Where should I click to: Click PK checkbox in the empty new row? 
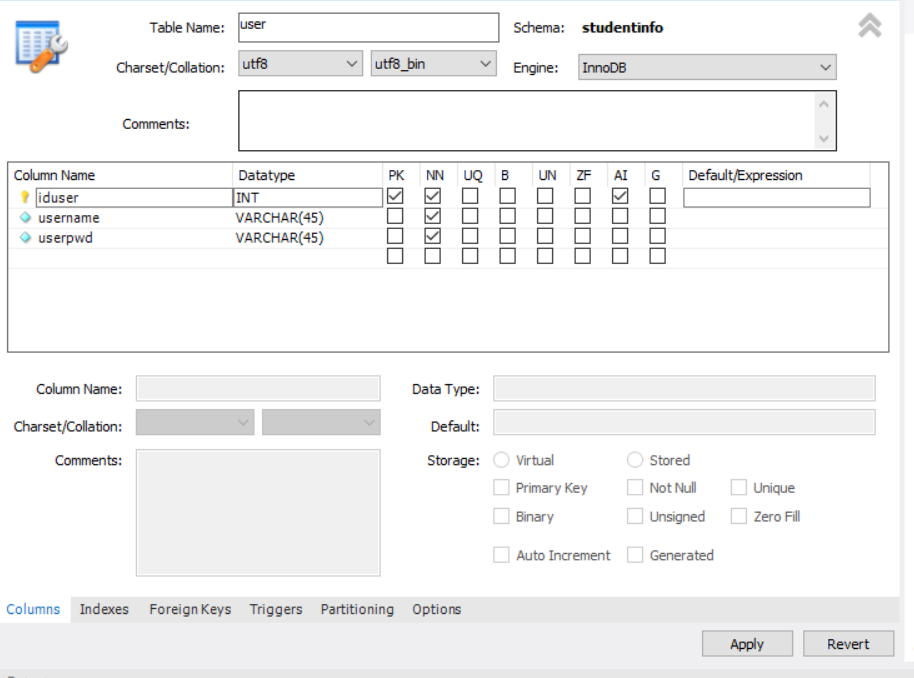pos(395,256)
